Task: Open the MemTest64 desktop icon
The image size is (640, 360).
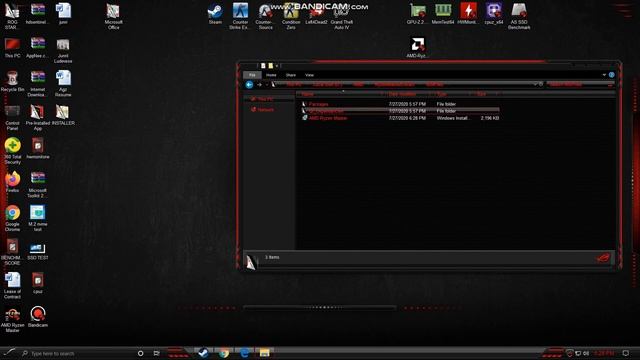Action: [443, 14]
